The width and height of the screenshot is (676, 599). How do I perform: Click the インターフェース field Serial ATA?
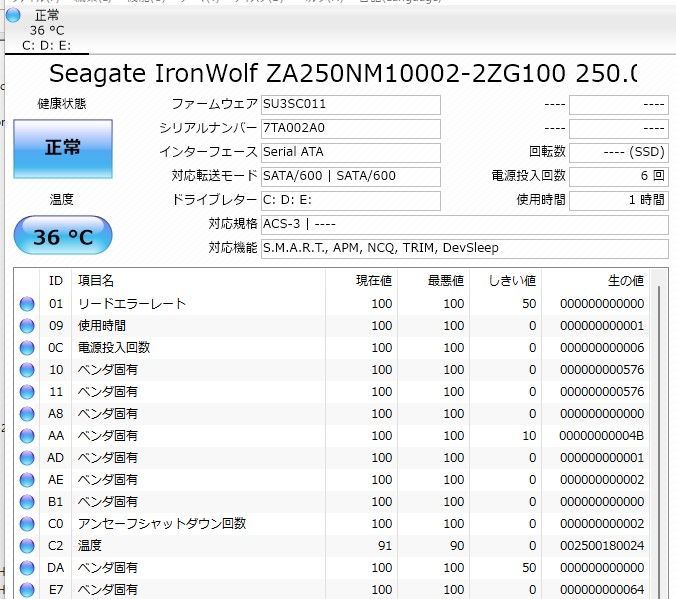pyautogui.click(x=351, y=153)
